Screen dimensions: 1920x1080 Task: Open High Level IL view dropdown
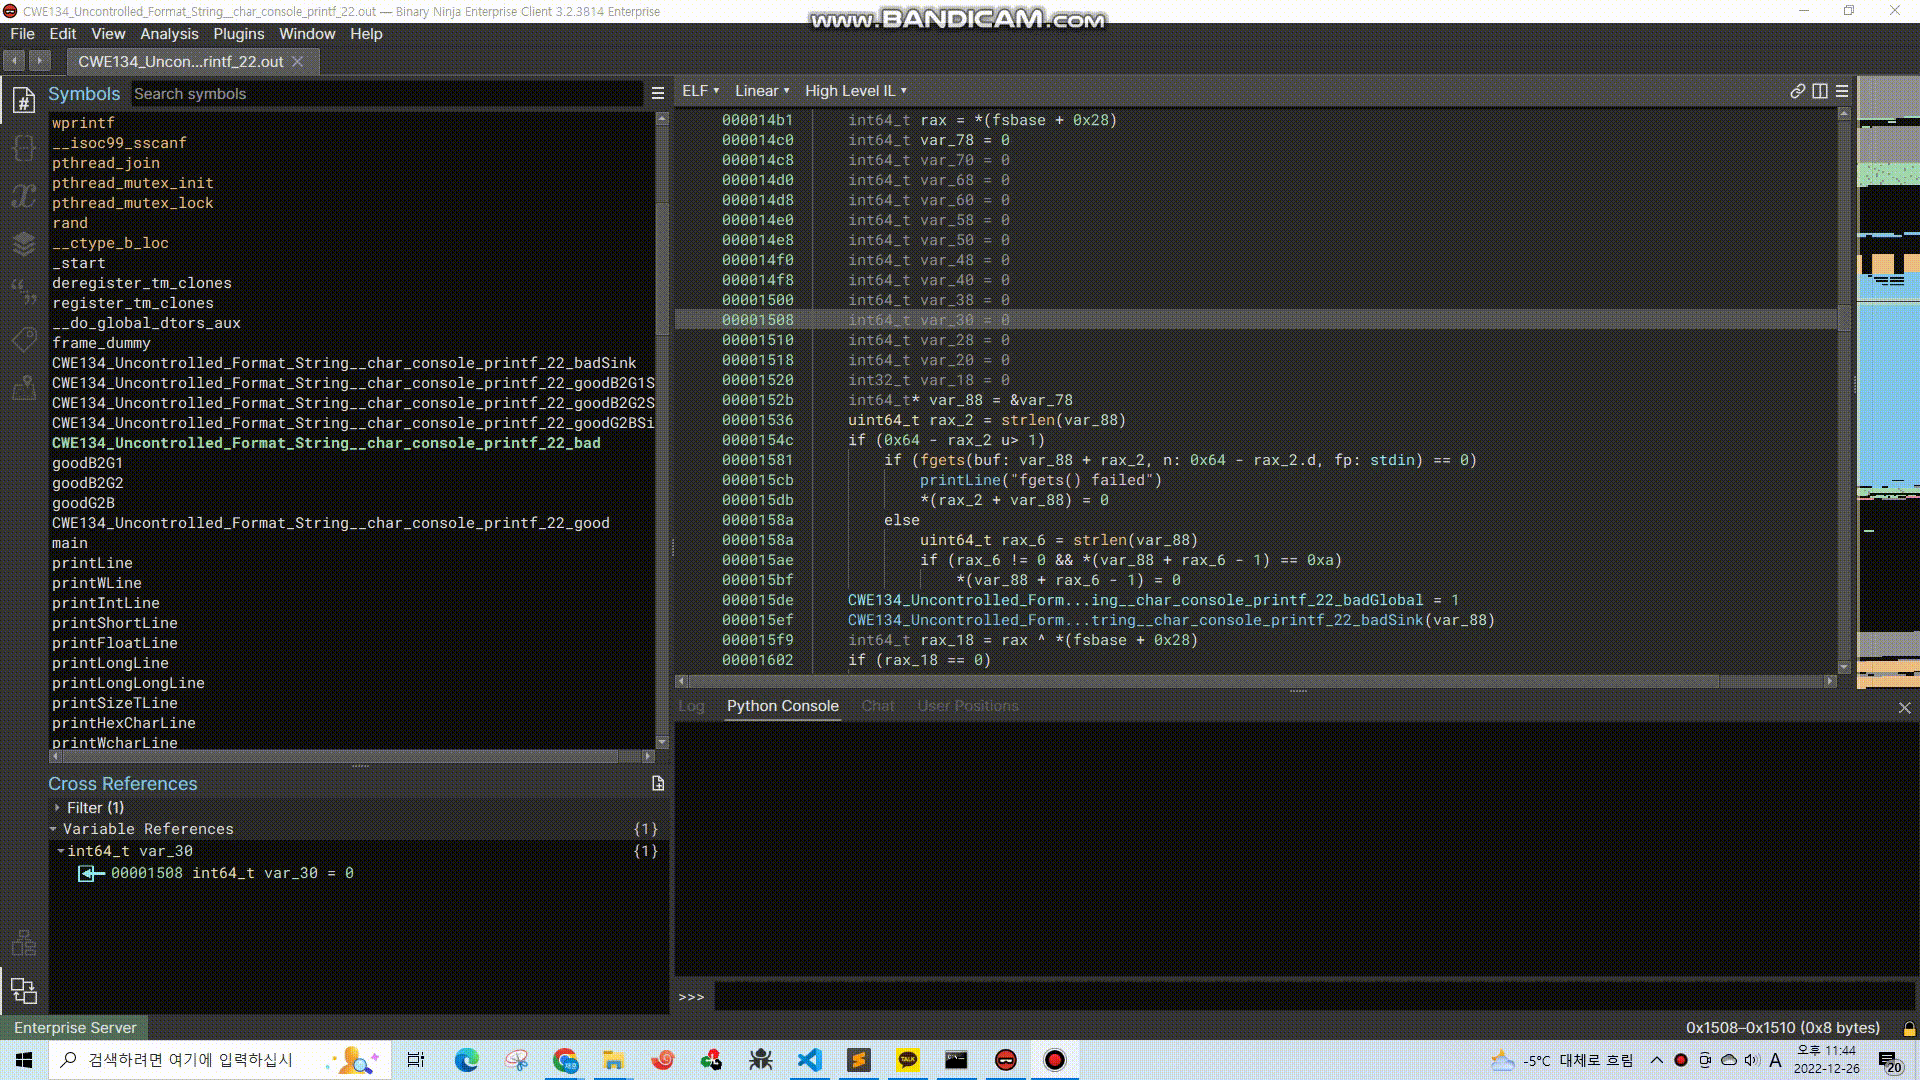[x=856, y=90]
